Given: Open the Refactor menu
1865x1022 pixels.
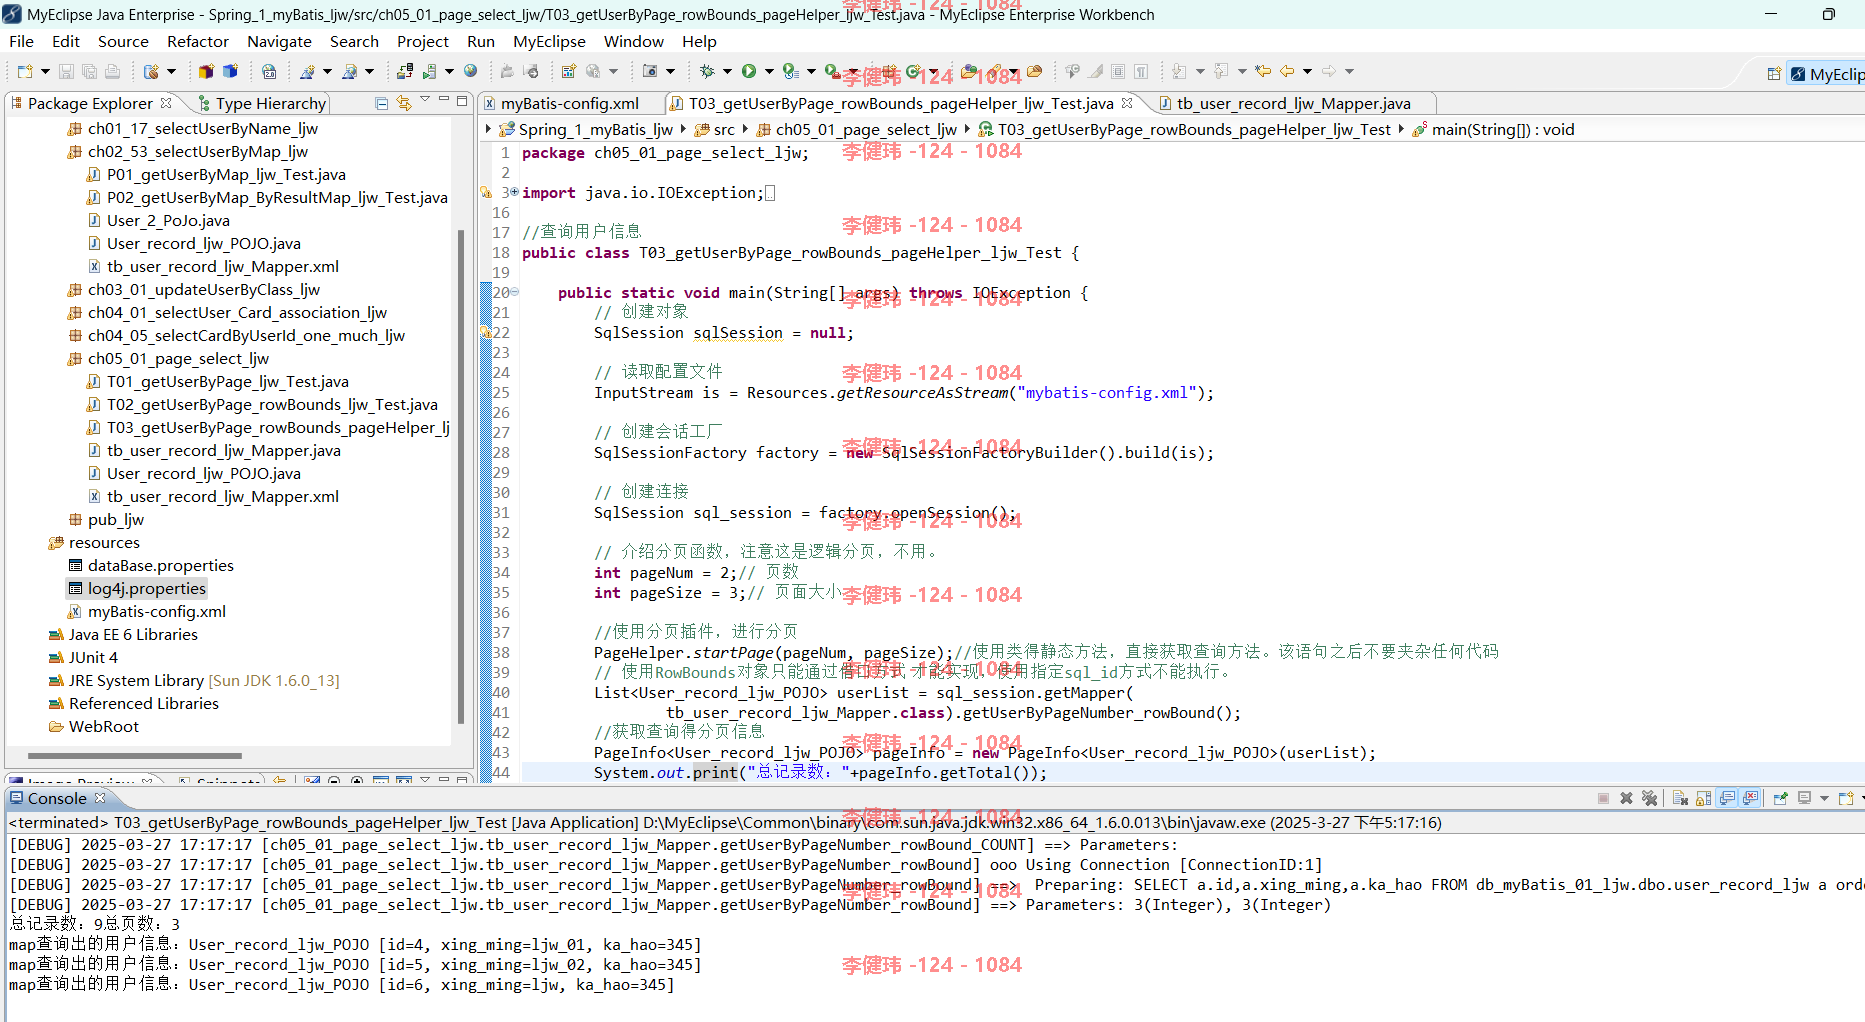Looking at the screenshot, I should coord(198,41).
